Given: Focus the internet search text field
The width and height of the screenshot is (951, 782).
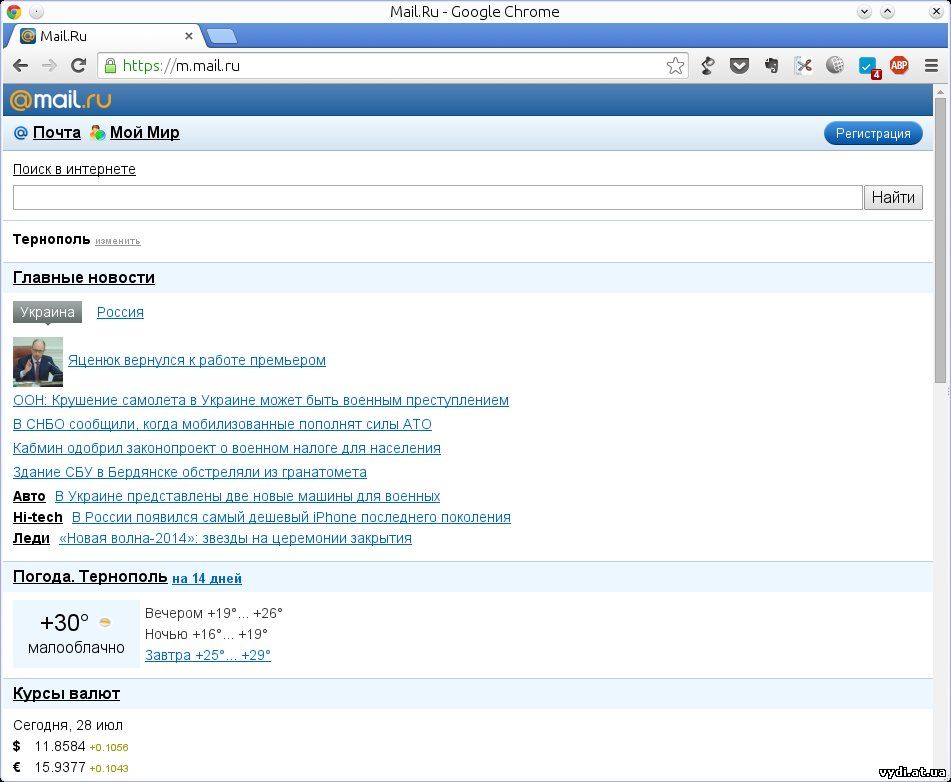Looking at the screenshot, I should tap(438, 197).
